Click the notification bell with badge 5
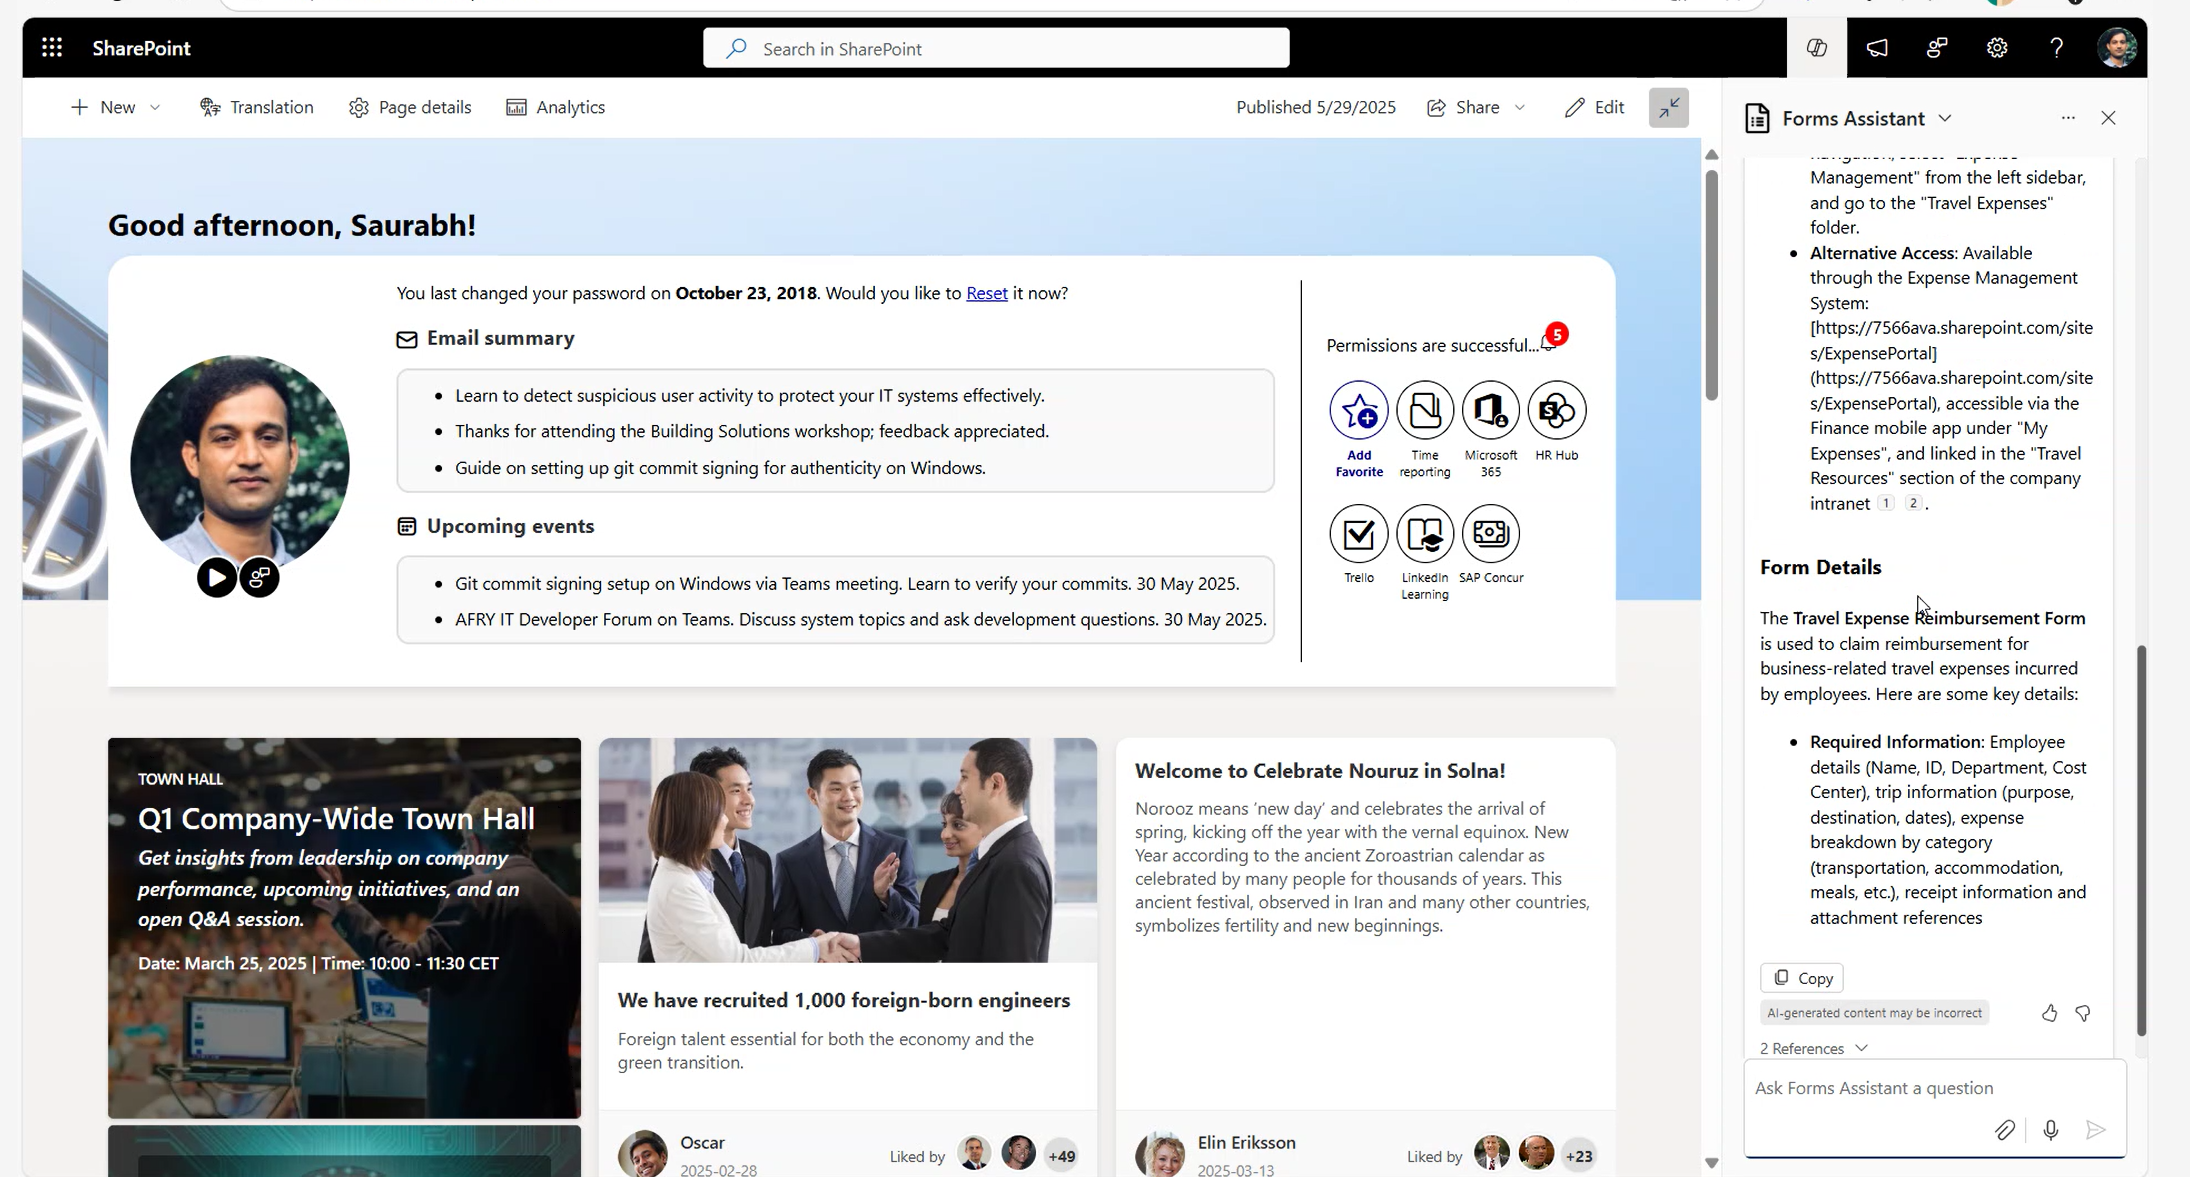Image resolution: width=2190 pixels, height=1177 pixels. pyautogui.click(x=1551, y=341)
